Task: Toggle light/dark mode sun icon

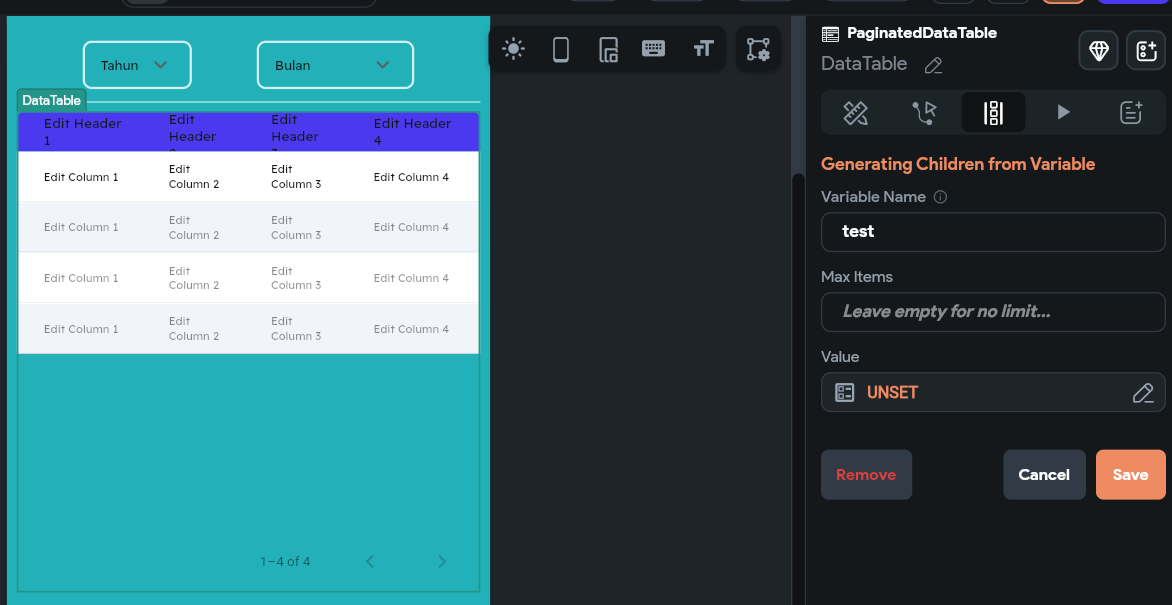Action: 513,48
